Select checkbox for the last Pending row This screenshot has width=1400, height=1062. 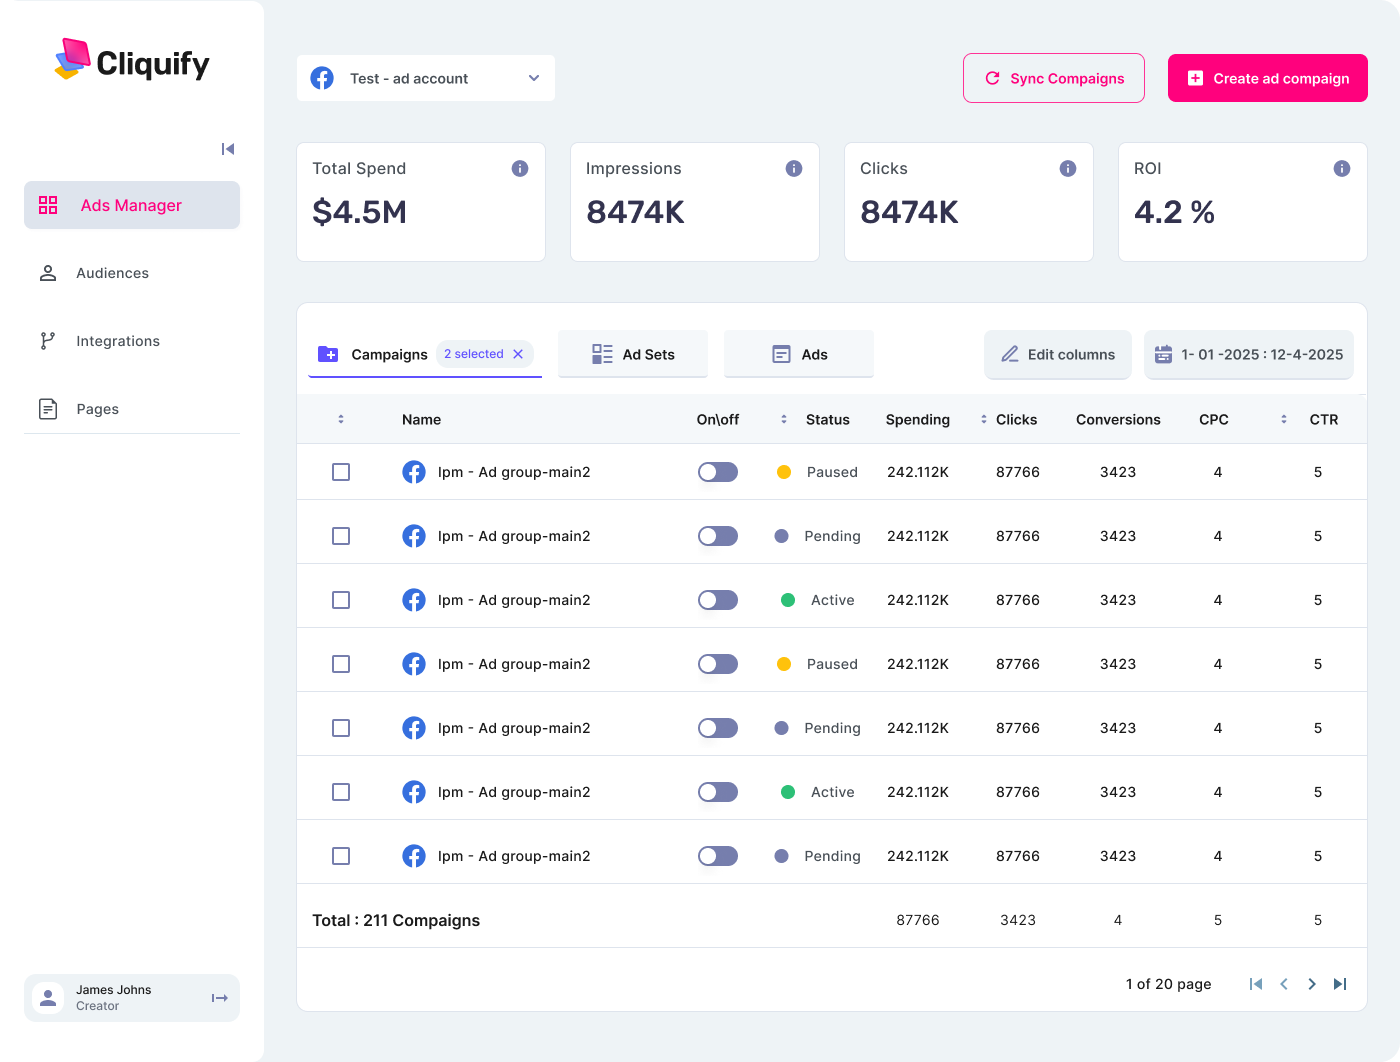point(341,856)
